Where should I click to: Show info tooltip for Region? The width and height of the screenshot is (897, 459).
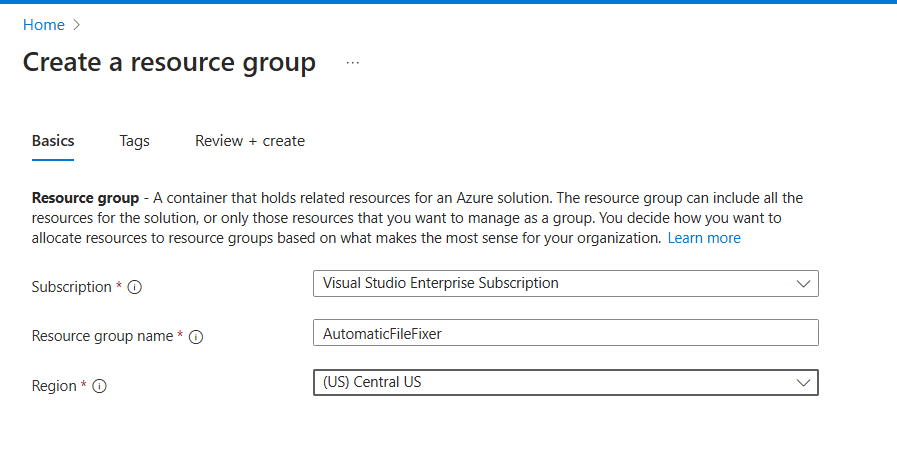[x=100, y=387]
